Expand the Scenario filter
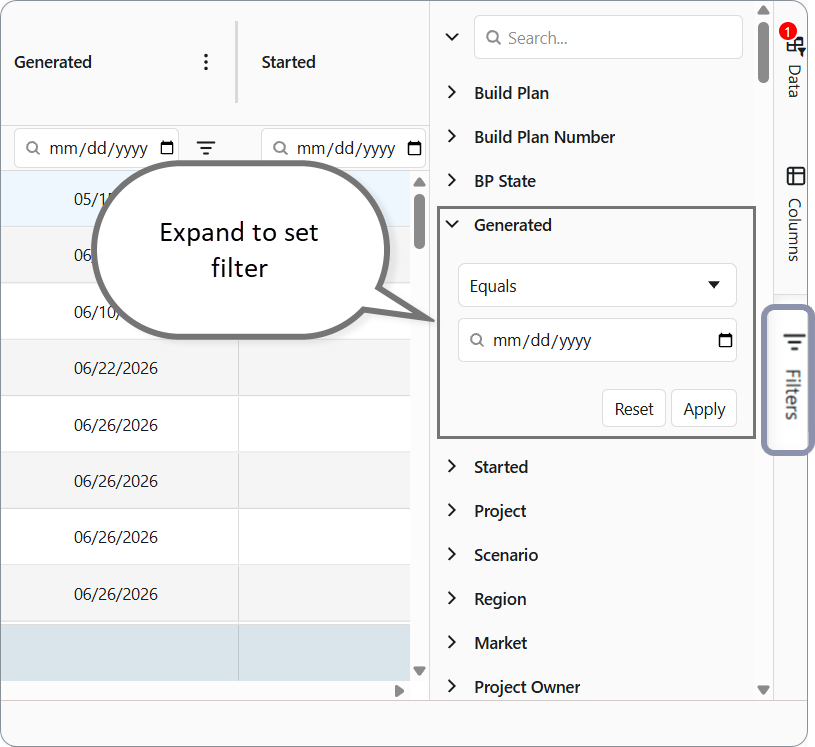815x747 pixels. click(x=452, y=555)
